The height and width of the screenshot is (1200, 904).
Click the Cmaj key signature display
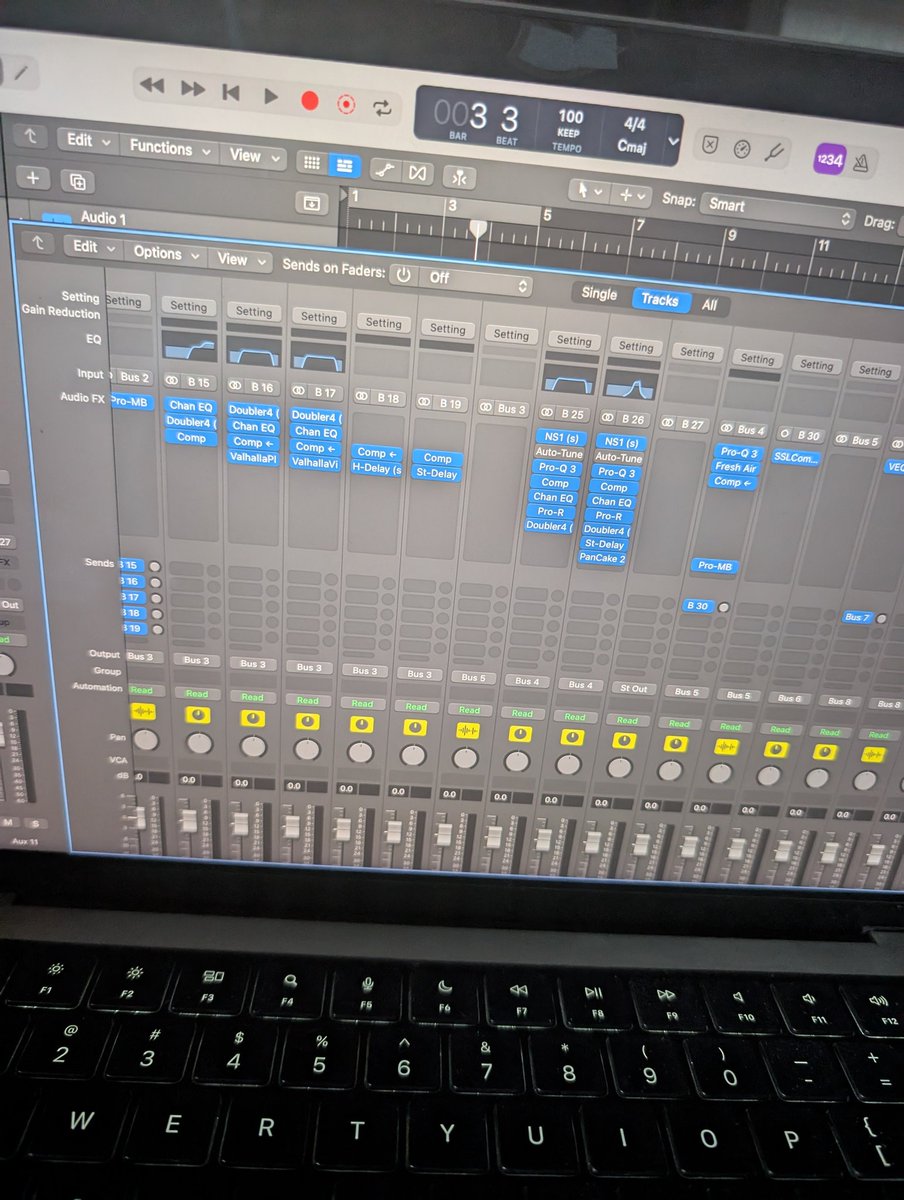tap(632, 147)
